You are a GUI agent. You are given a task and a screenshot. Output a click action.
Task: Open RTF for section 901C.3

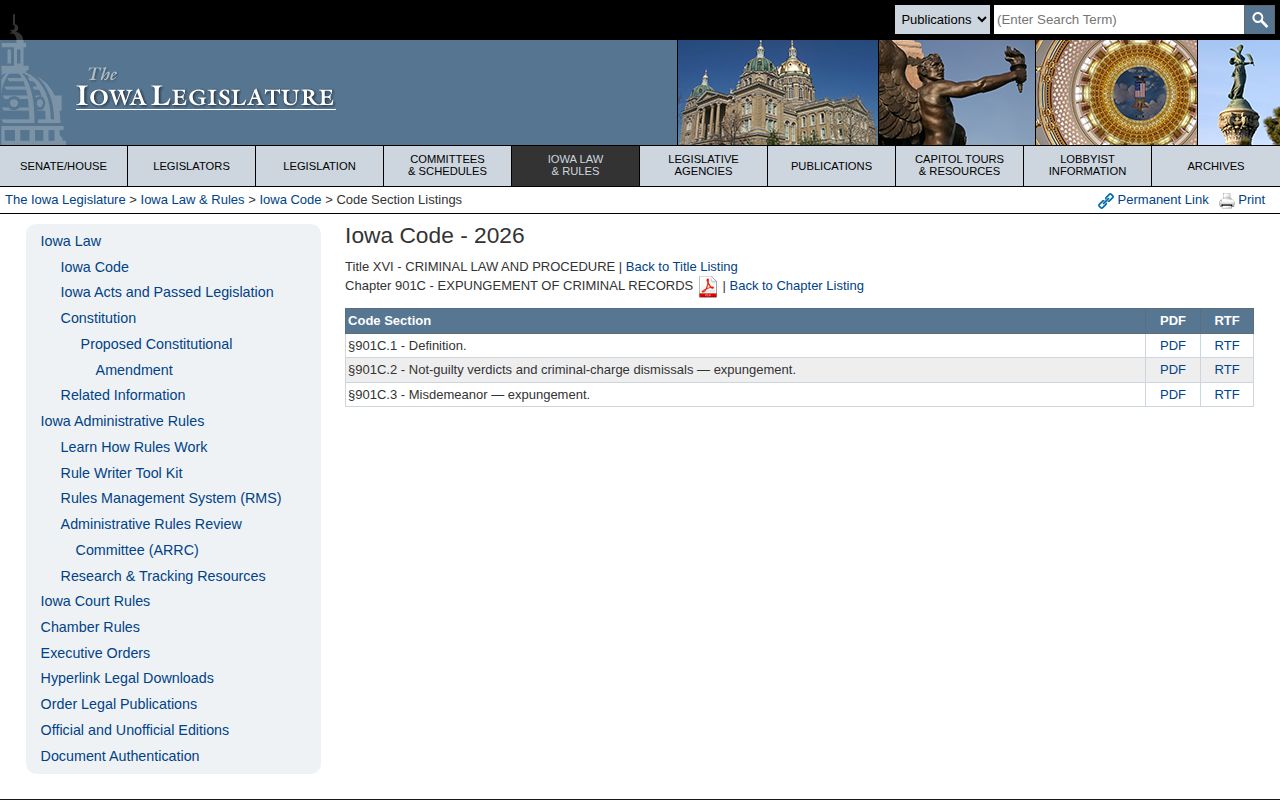pos(1227,395)
